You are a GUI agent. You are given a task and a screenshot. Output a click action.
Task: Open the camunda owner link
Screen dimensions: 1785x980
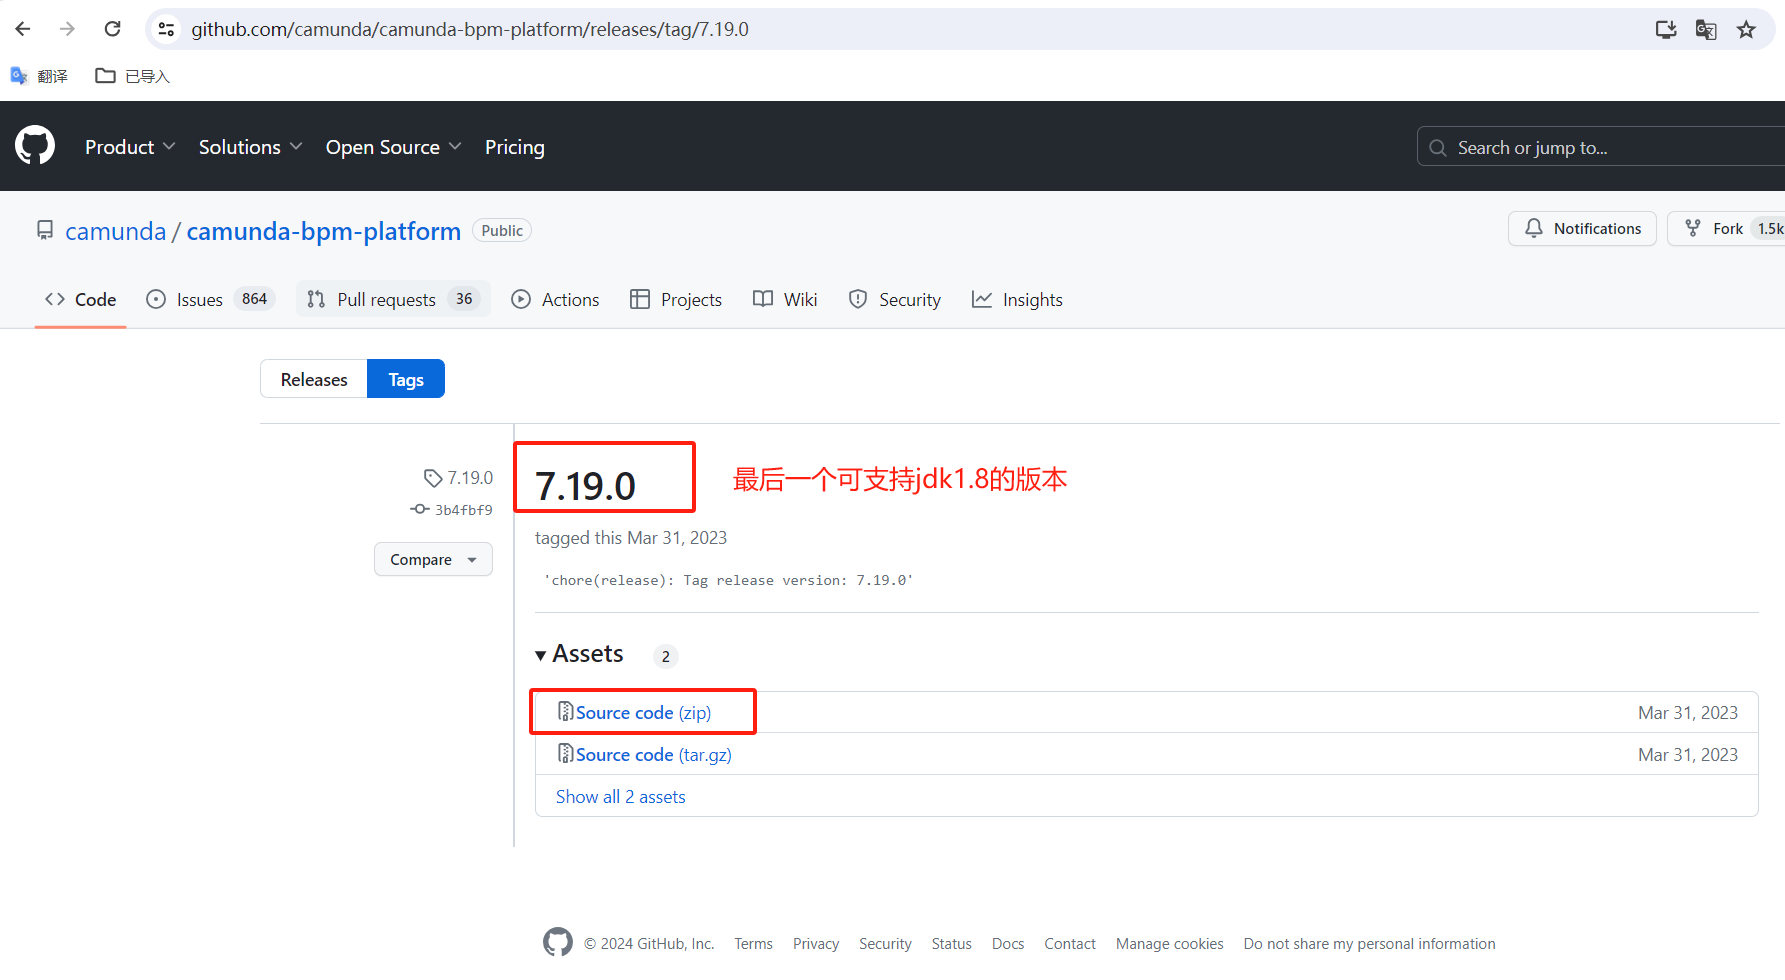click(116, 231)
